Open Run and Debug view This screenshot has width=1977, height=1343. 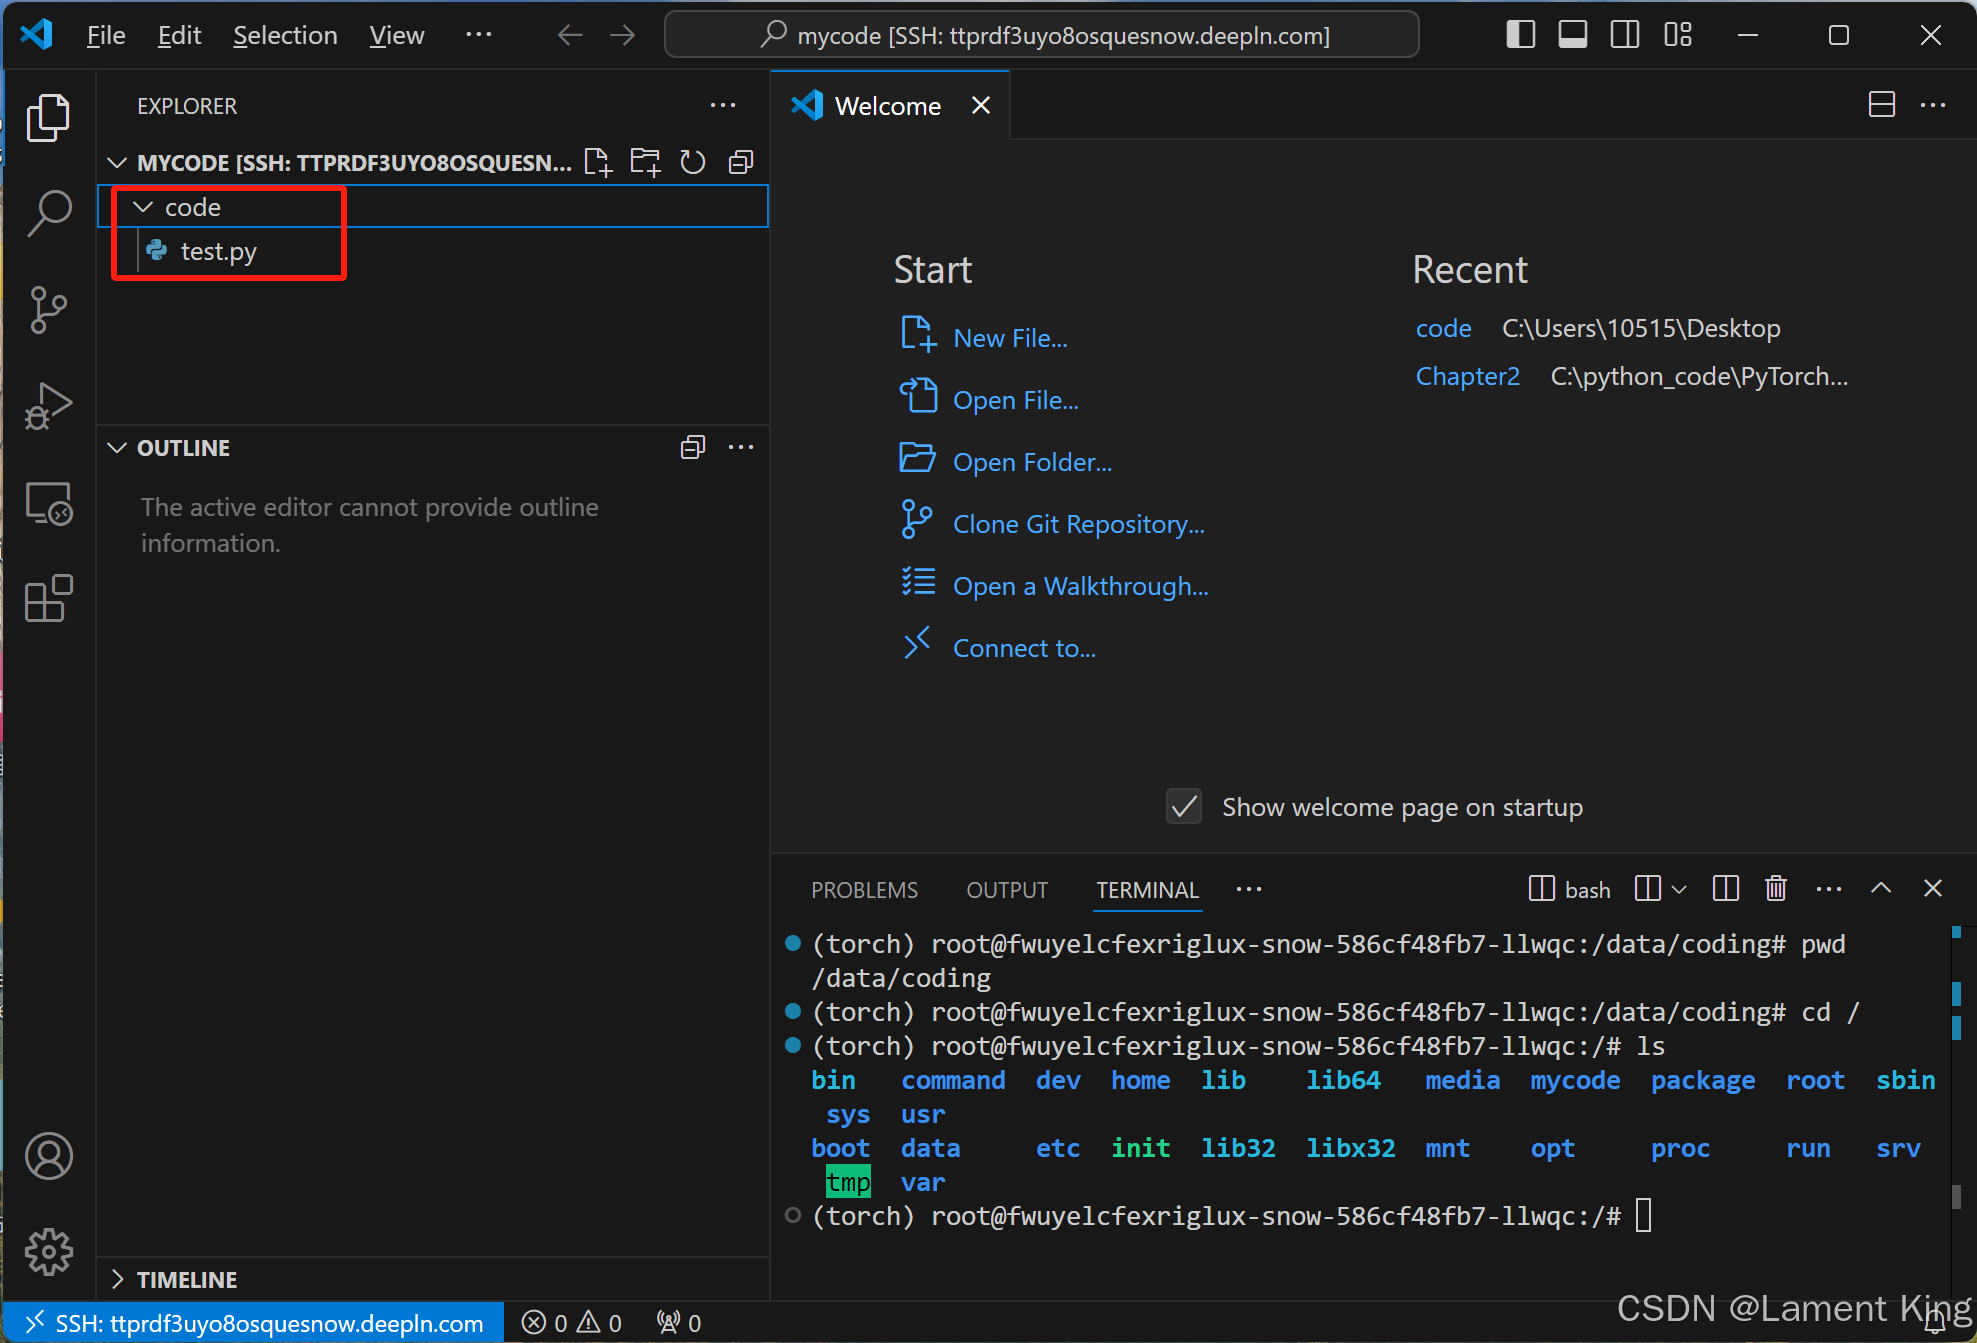click(x=48, y=406)
